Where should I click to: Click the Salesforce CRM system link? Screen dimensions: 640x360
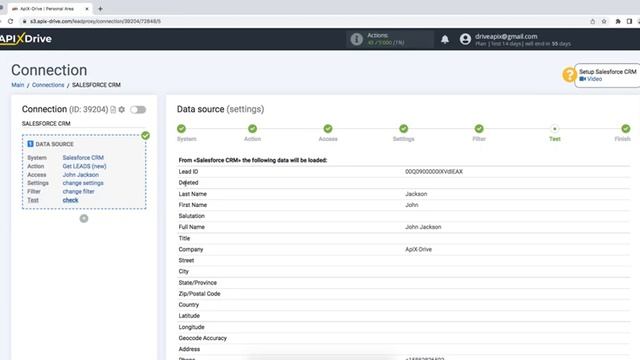point(83,158)
